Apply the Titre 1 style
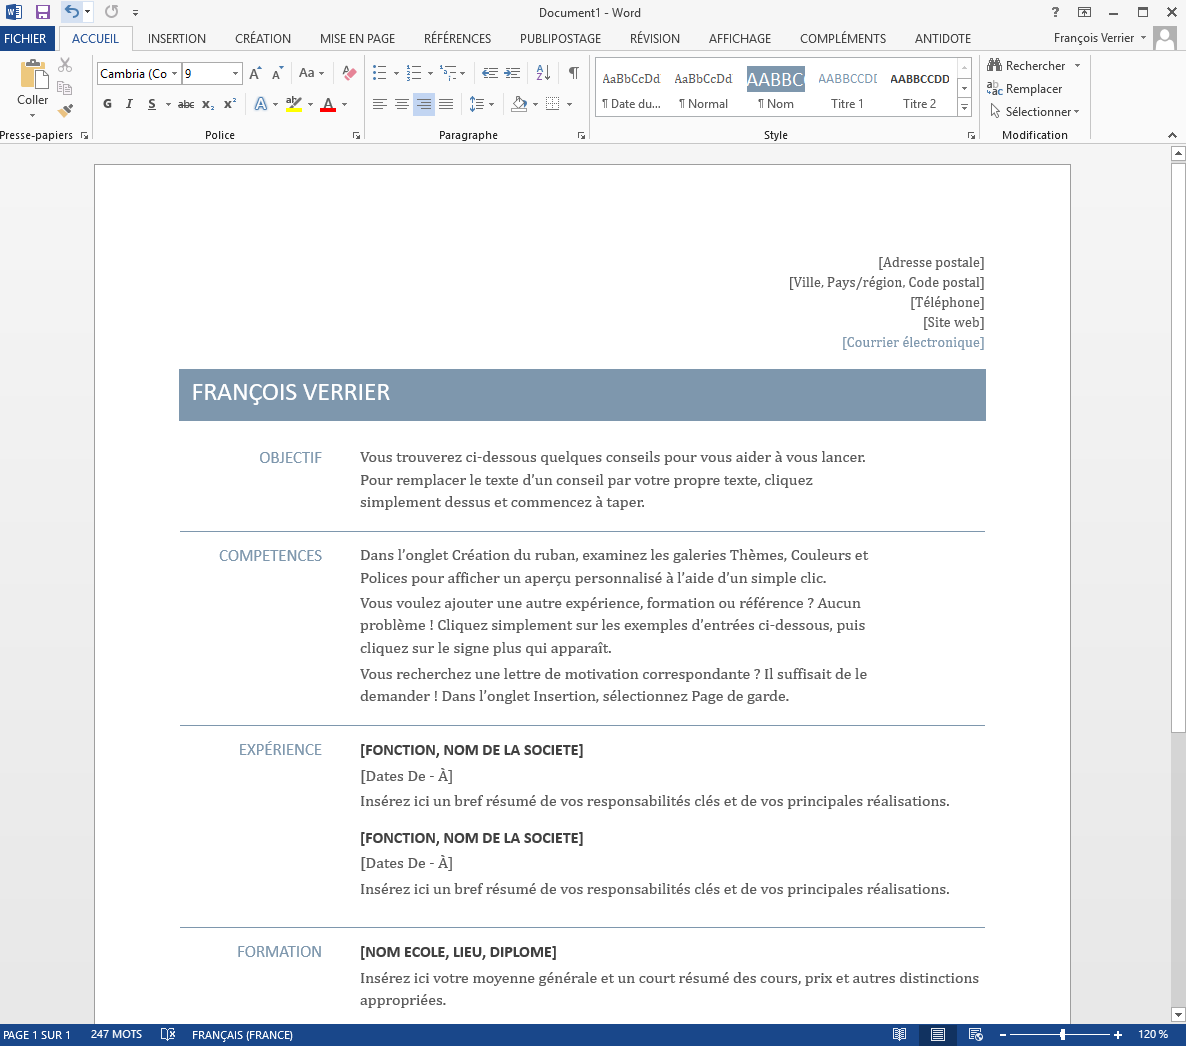Image resolution: width=1186 pixels, height=1046 pixels. click(x=847, y=89)
